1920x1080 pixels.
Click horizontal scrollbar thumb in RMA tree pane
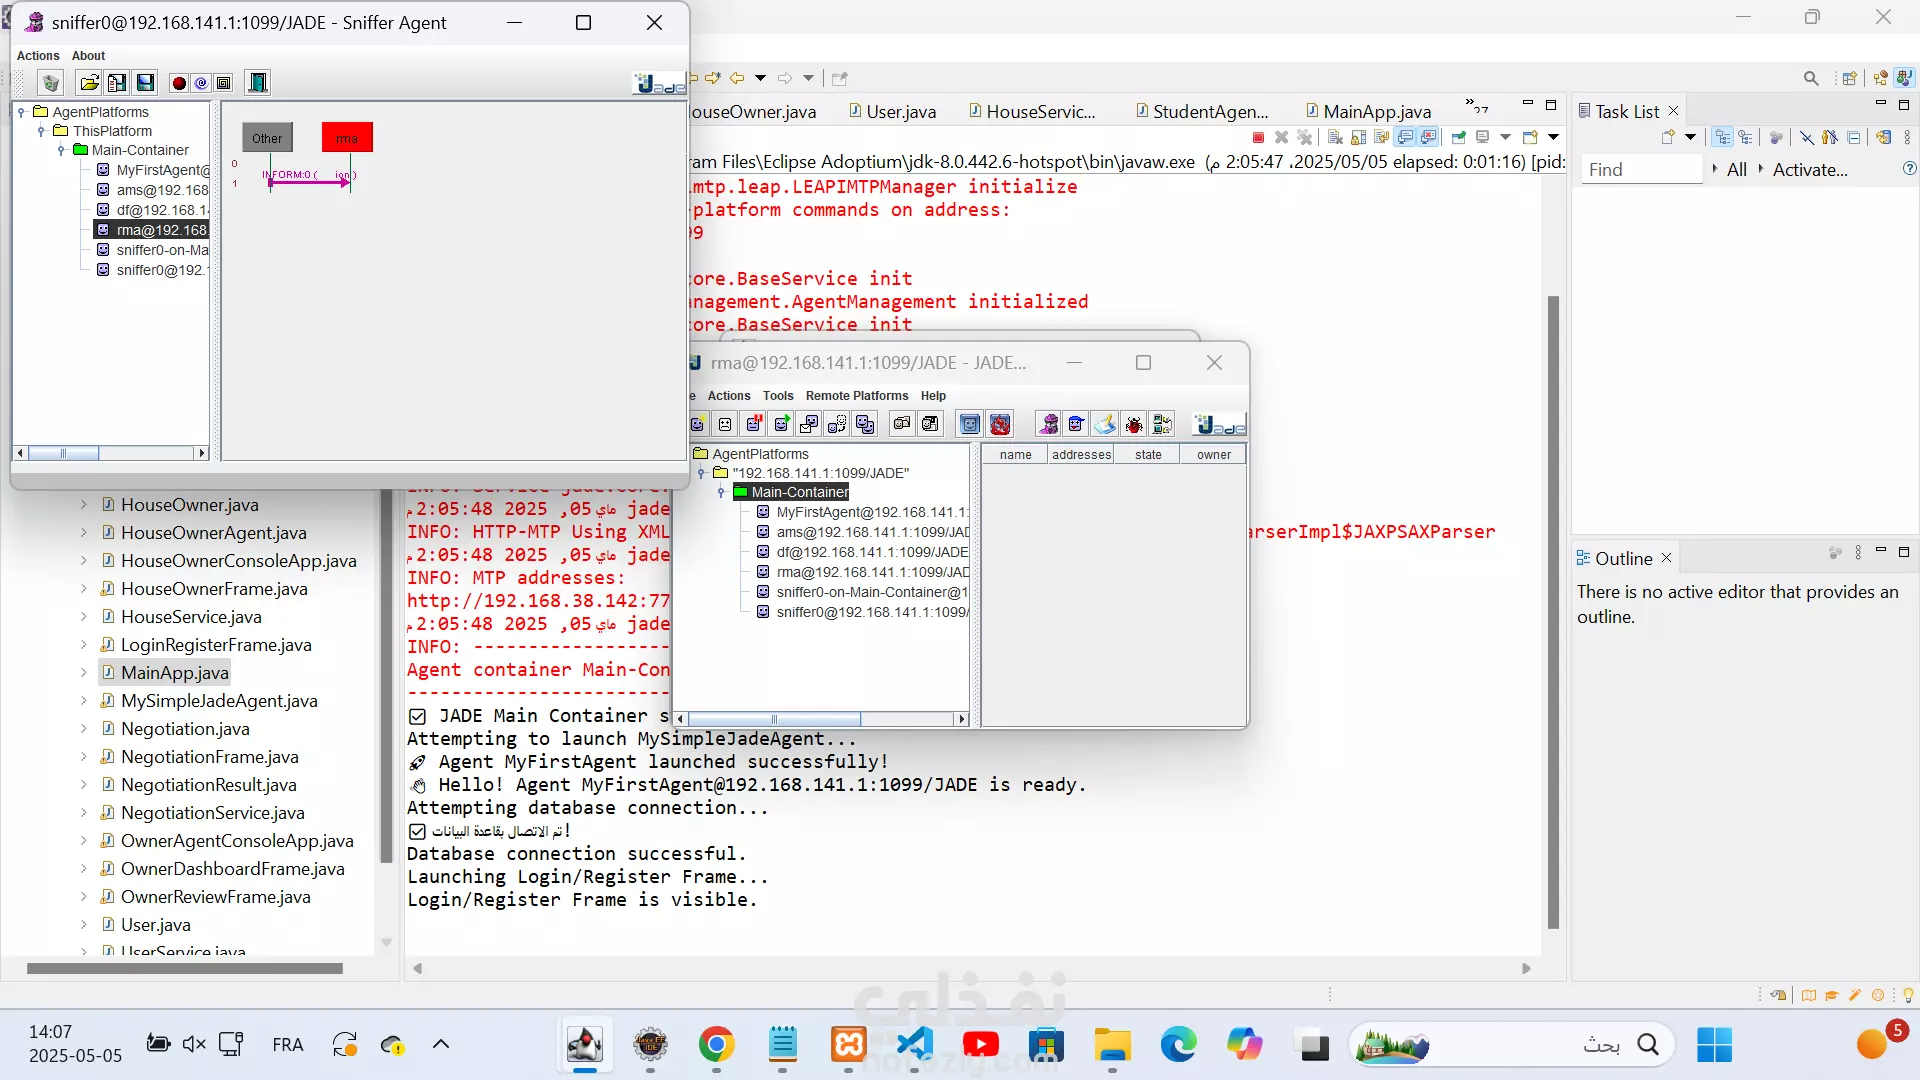[x=774, y=719]
